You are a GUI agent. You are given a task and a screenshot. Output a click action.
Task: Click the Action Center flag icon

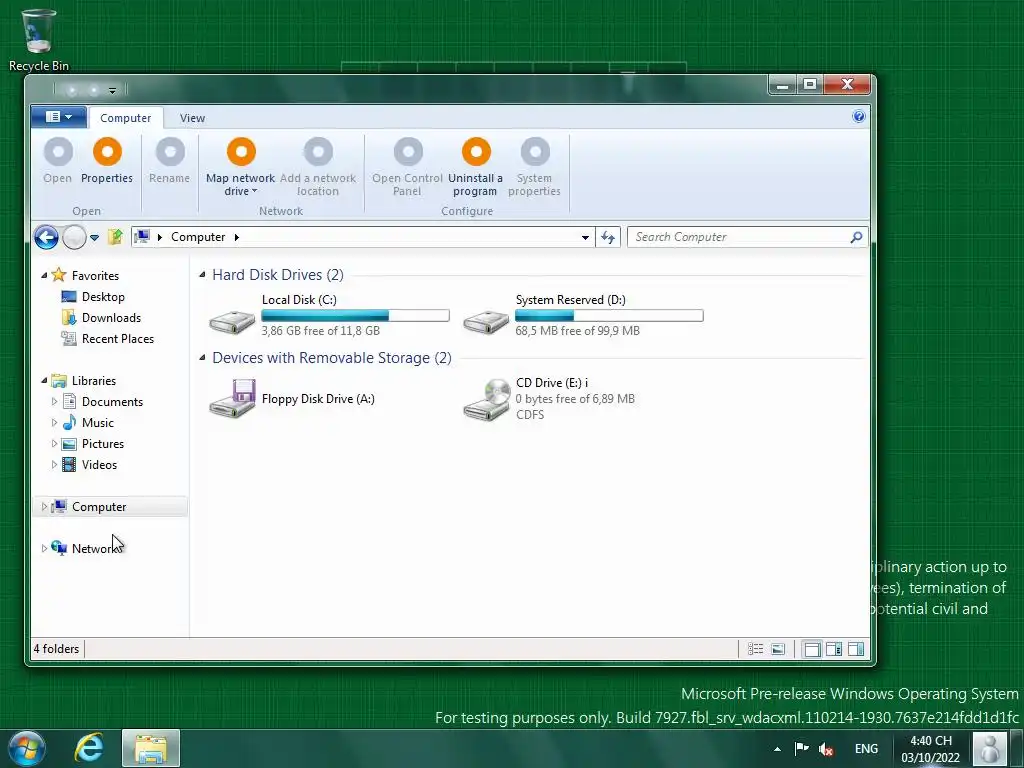(x=801, y=748)
